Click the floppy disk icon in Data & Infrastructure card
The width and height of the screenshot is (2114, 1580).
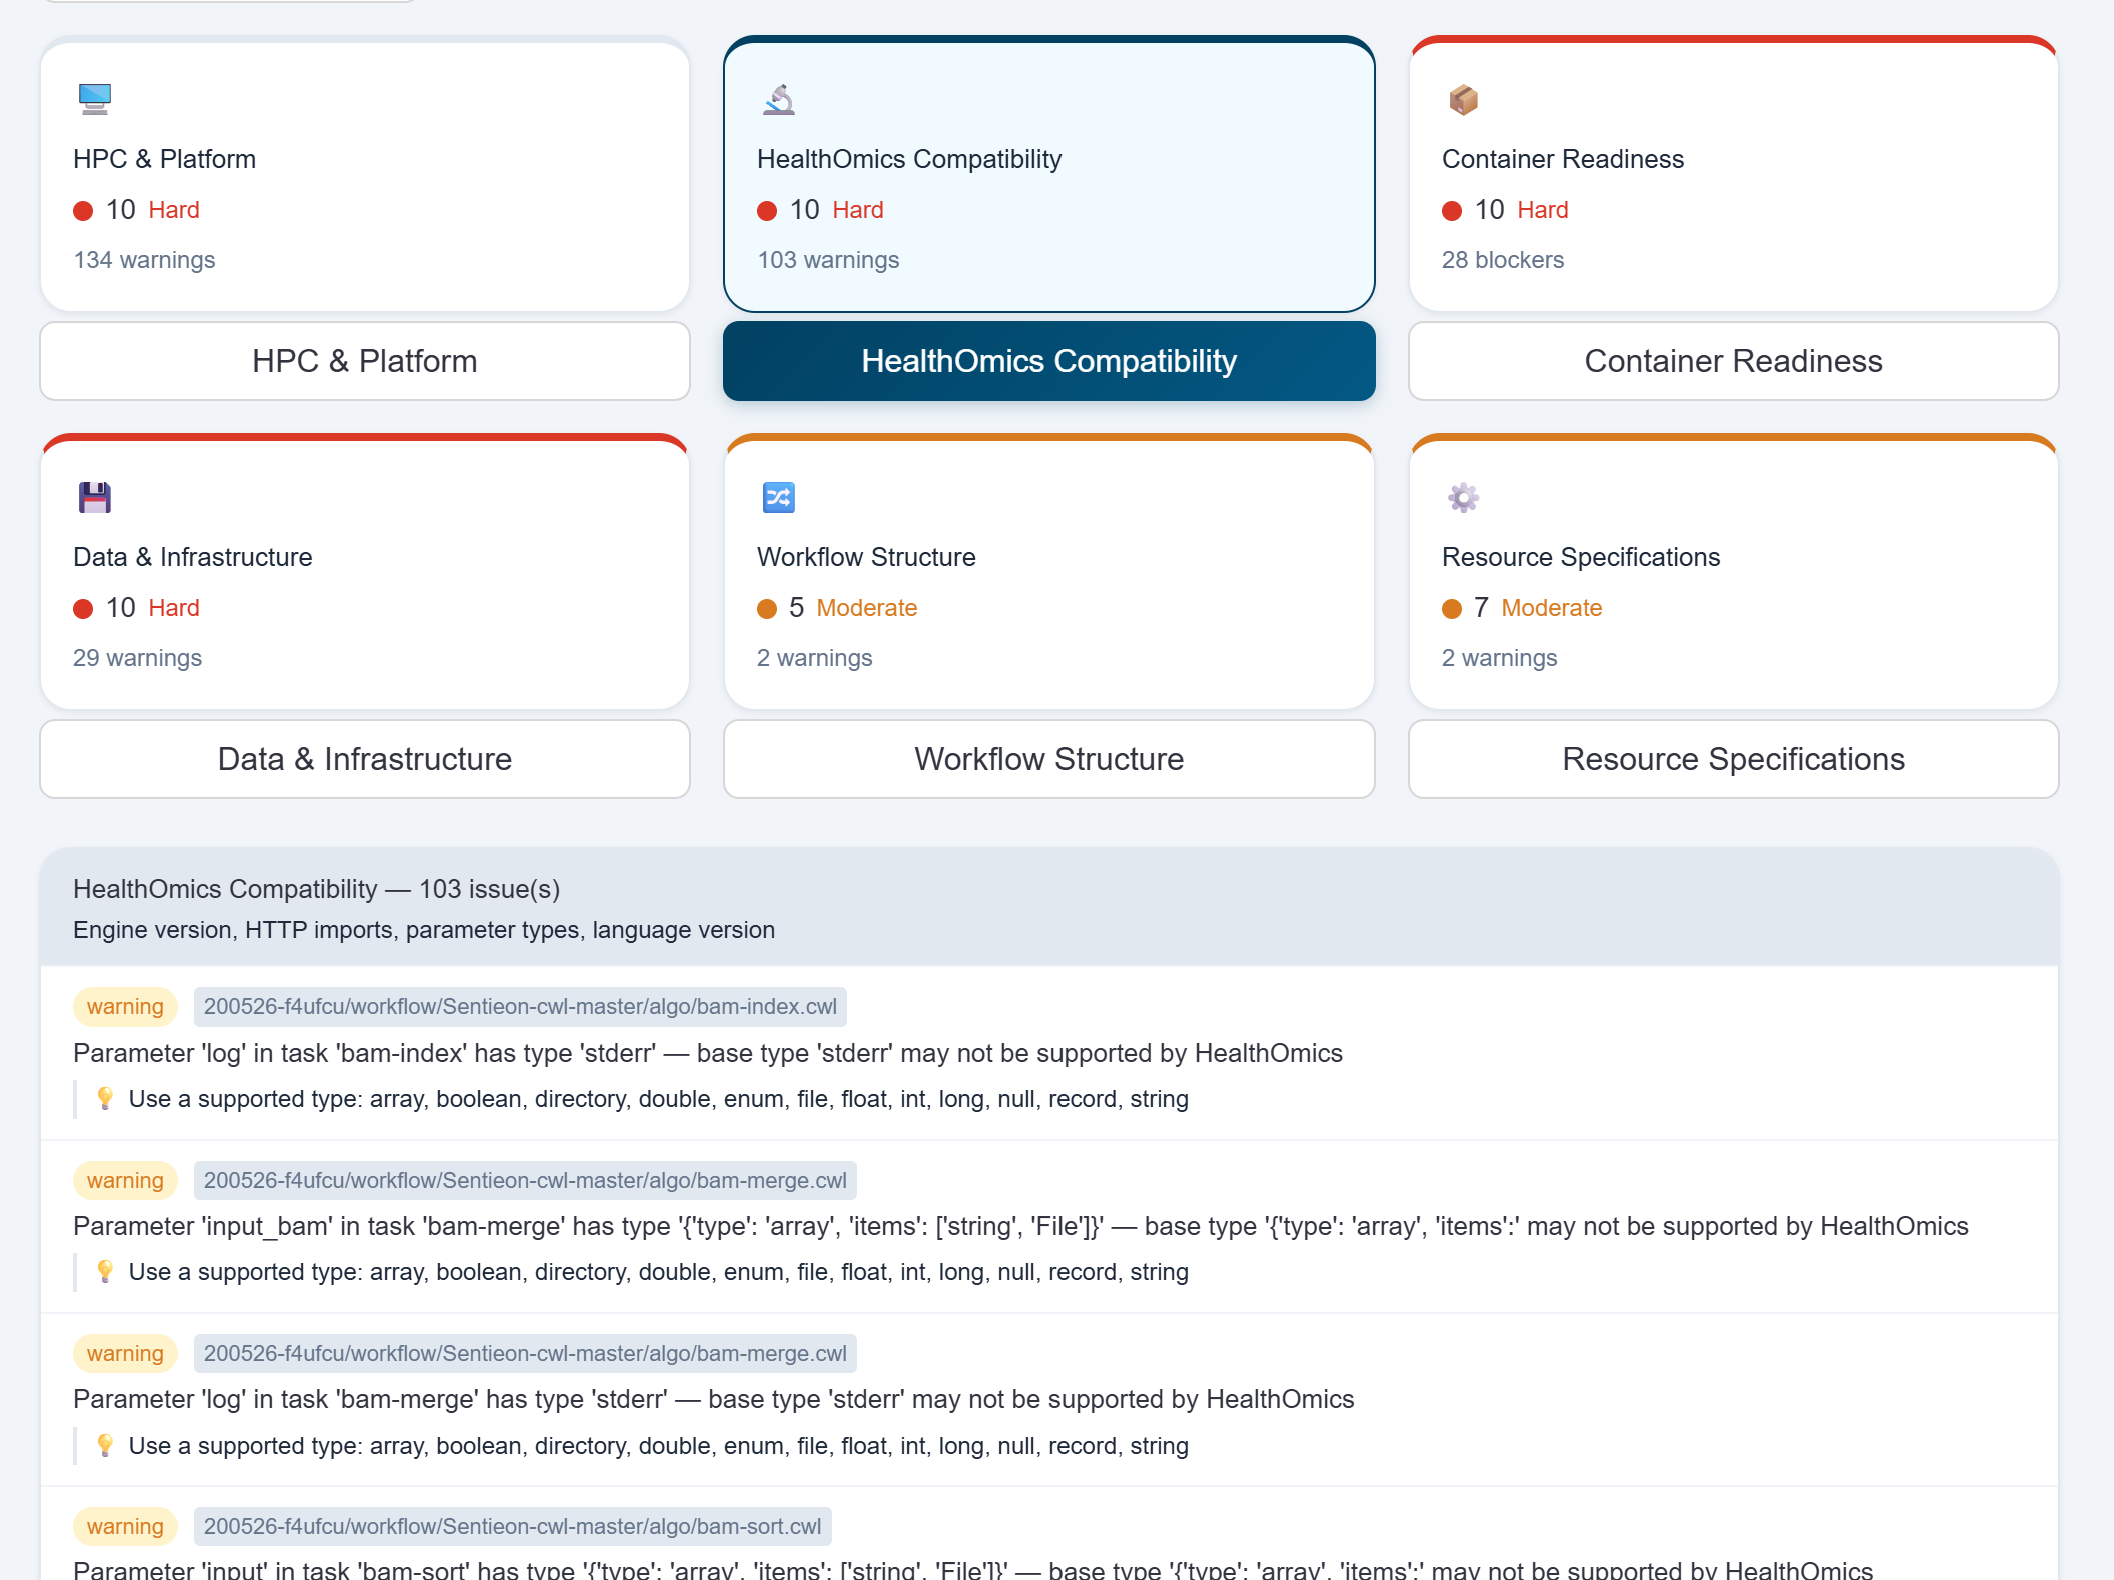click(95, 497)
